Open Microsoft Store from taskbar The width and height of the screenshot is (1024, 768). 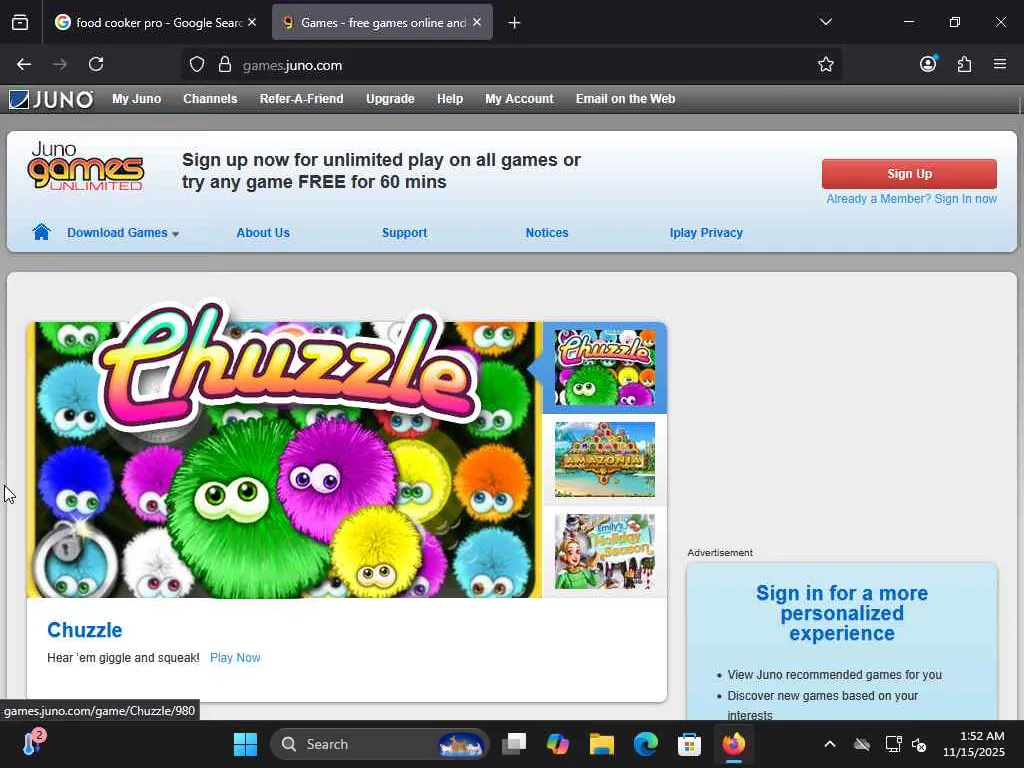tap(689, 744)
